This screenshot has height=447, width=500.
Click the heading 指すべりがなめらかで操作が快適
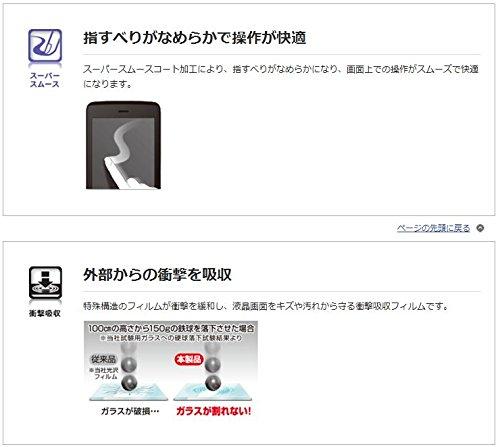pyautogui.click(x=194, y=38)
